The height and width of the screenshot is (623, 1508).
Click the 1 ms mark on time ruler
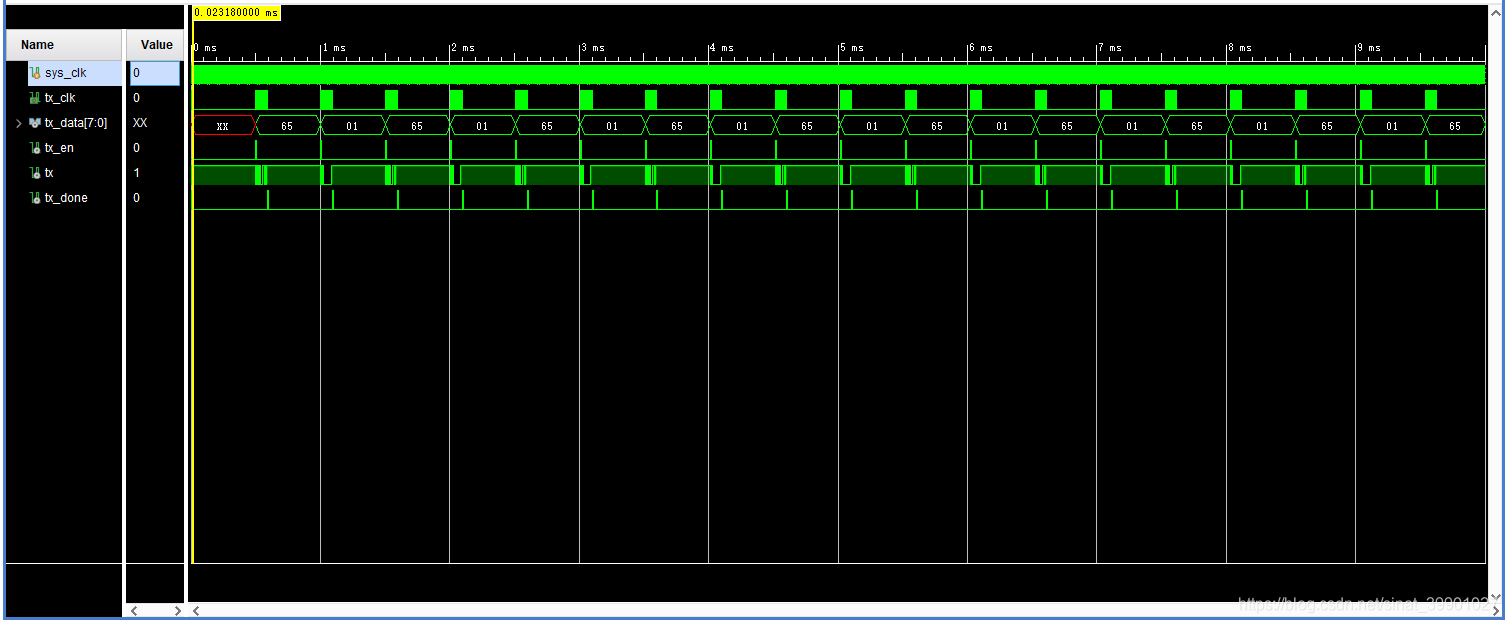(334, 48)
